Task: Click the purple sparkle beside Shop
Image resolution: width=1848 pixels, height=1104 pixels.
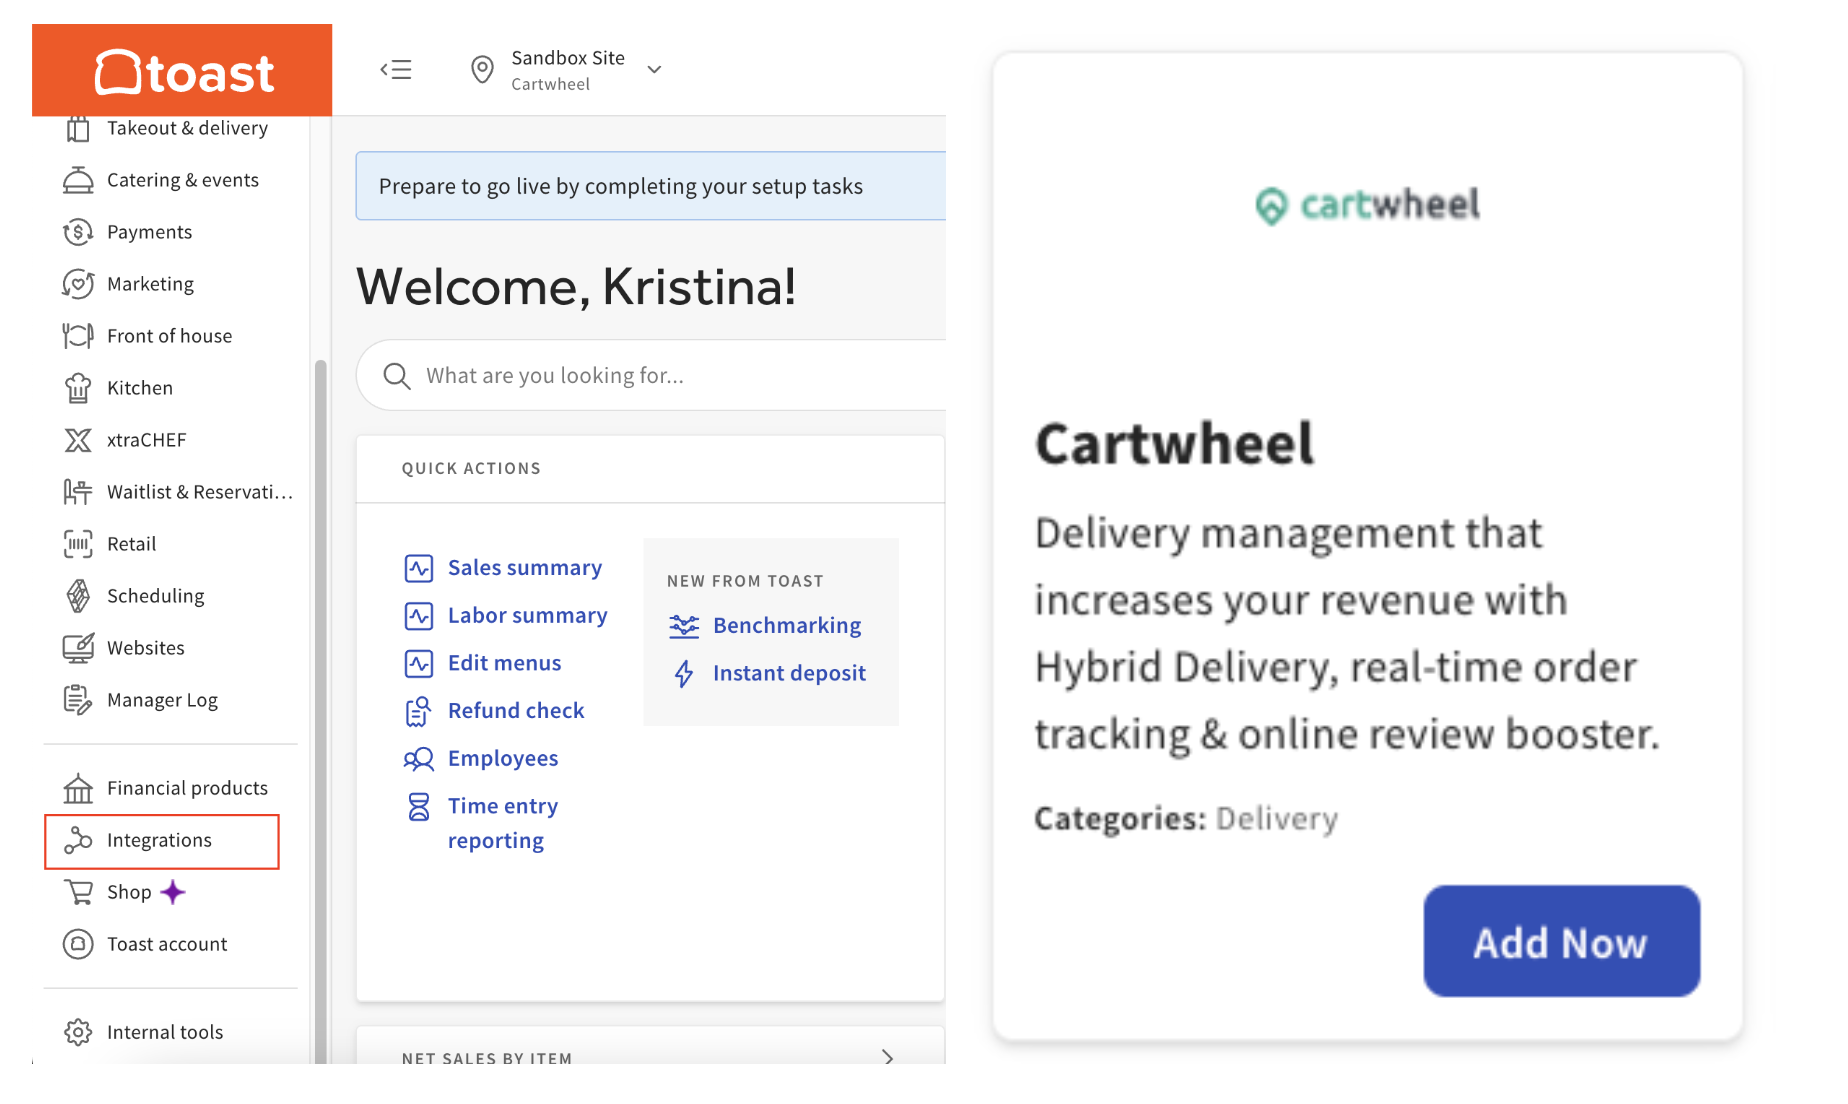Action: point(173,891)
